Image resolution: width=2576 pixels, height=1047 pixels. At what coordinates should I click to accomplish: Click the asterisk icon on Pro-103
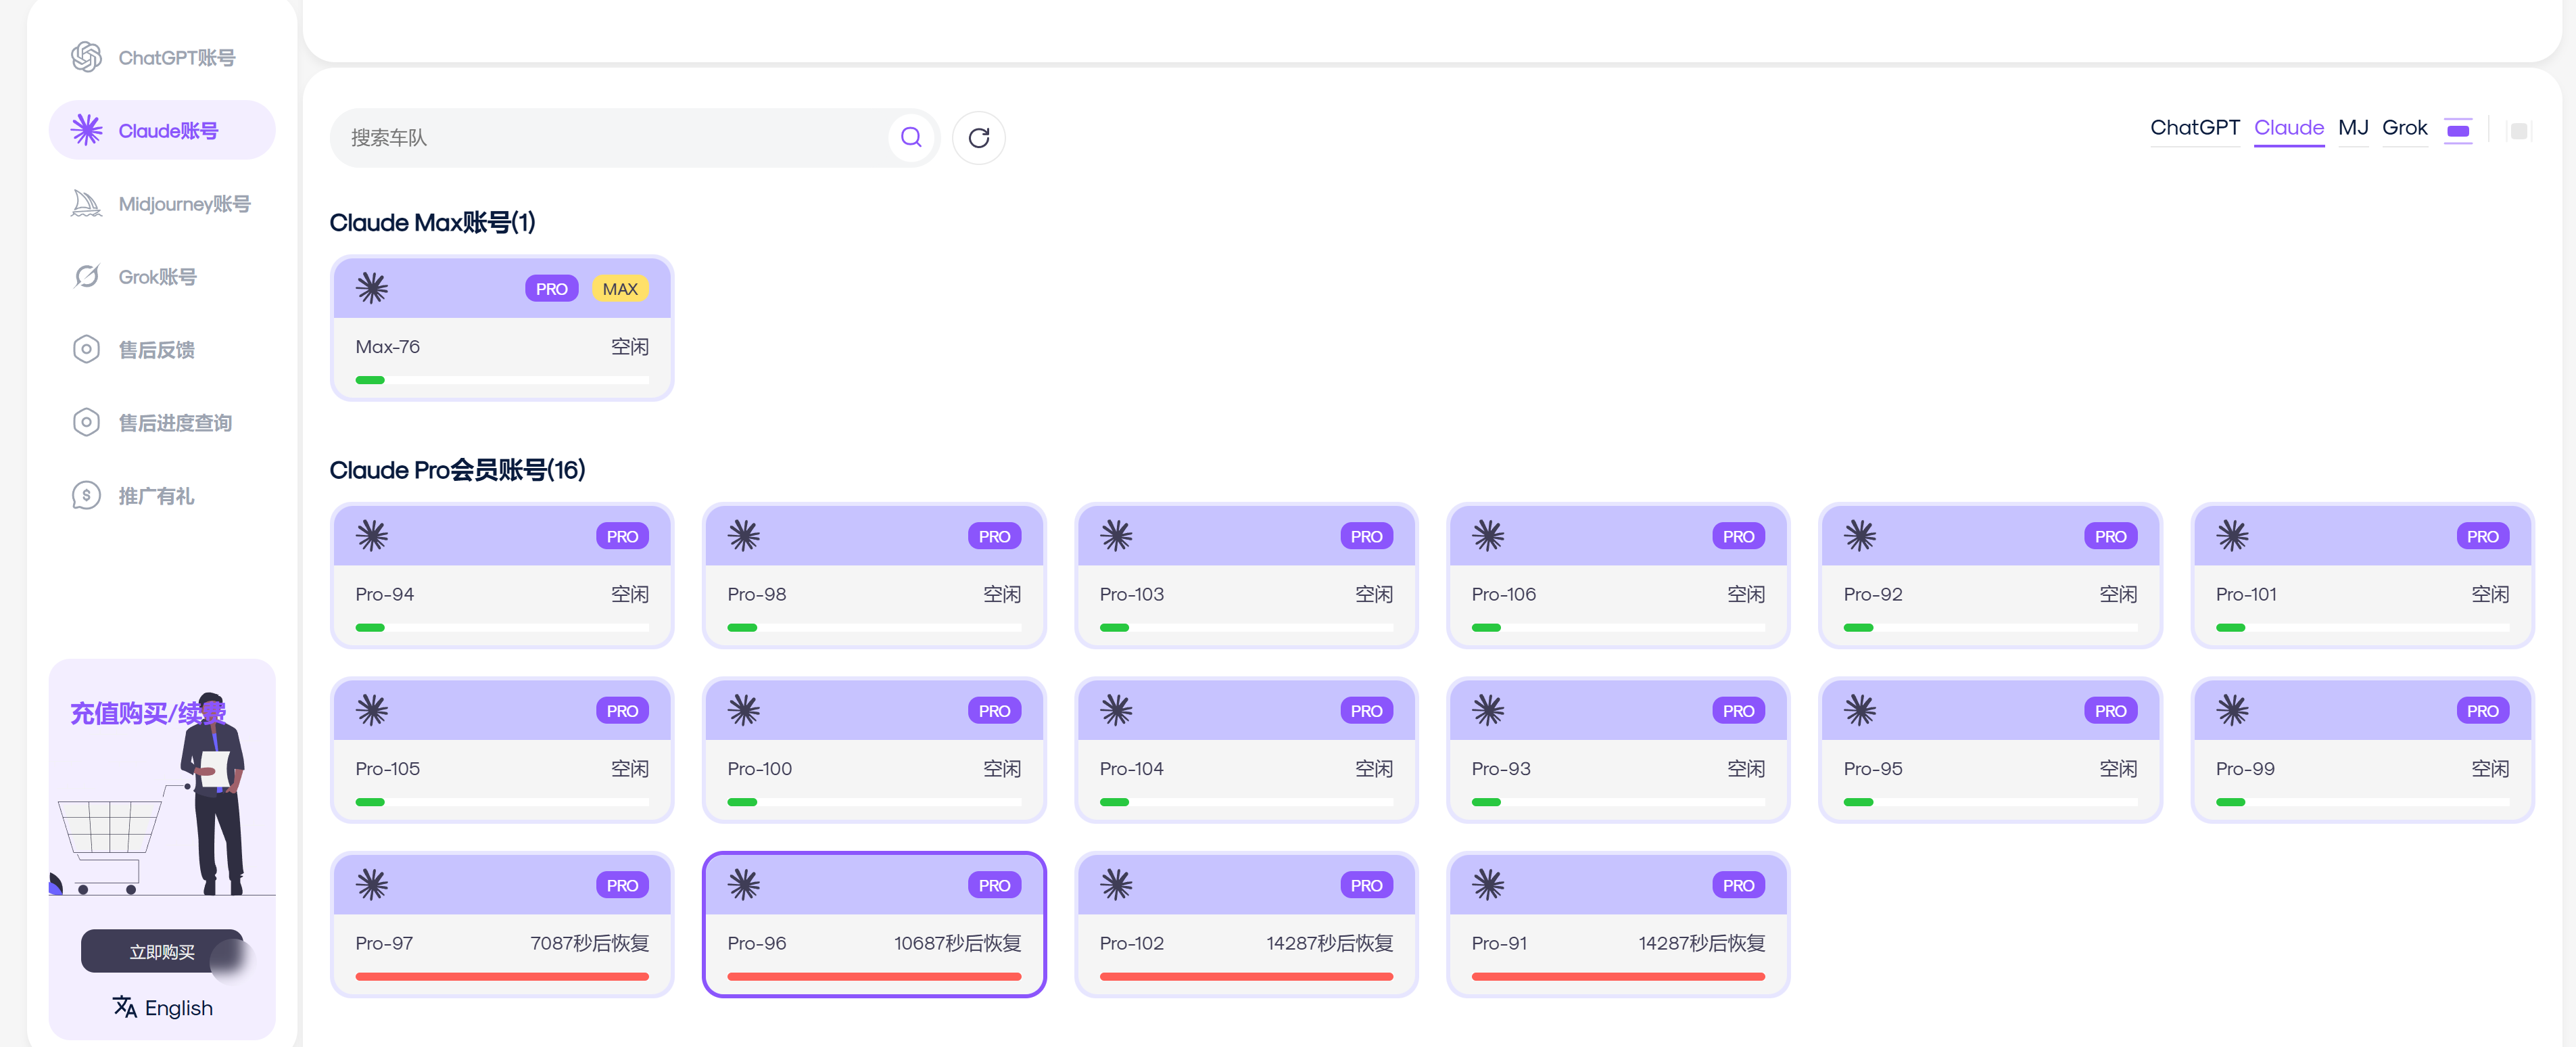[x=1116, y=536]
